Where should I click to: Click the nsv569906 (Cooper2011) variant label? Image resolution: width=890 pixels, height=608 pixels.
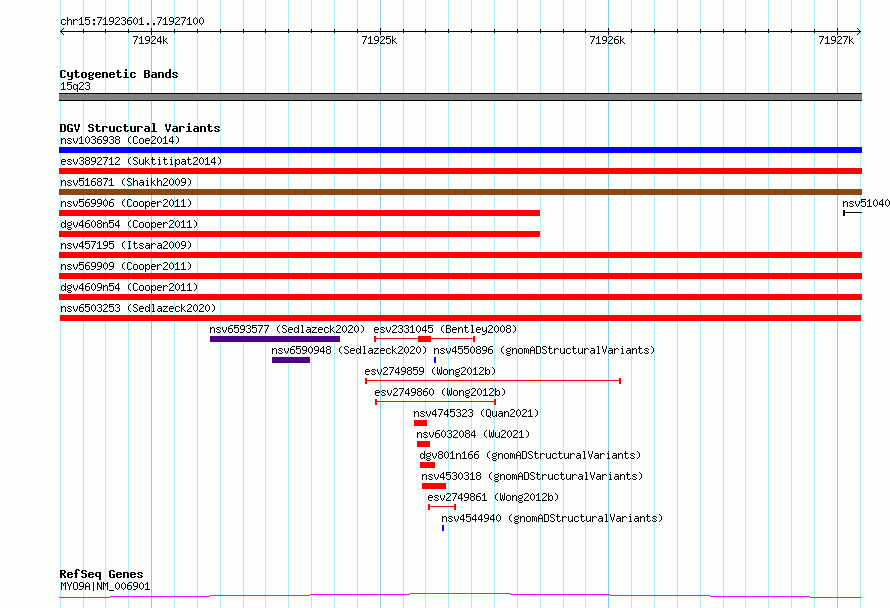point(126,203)
